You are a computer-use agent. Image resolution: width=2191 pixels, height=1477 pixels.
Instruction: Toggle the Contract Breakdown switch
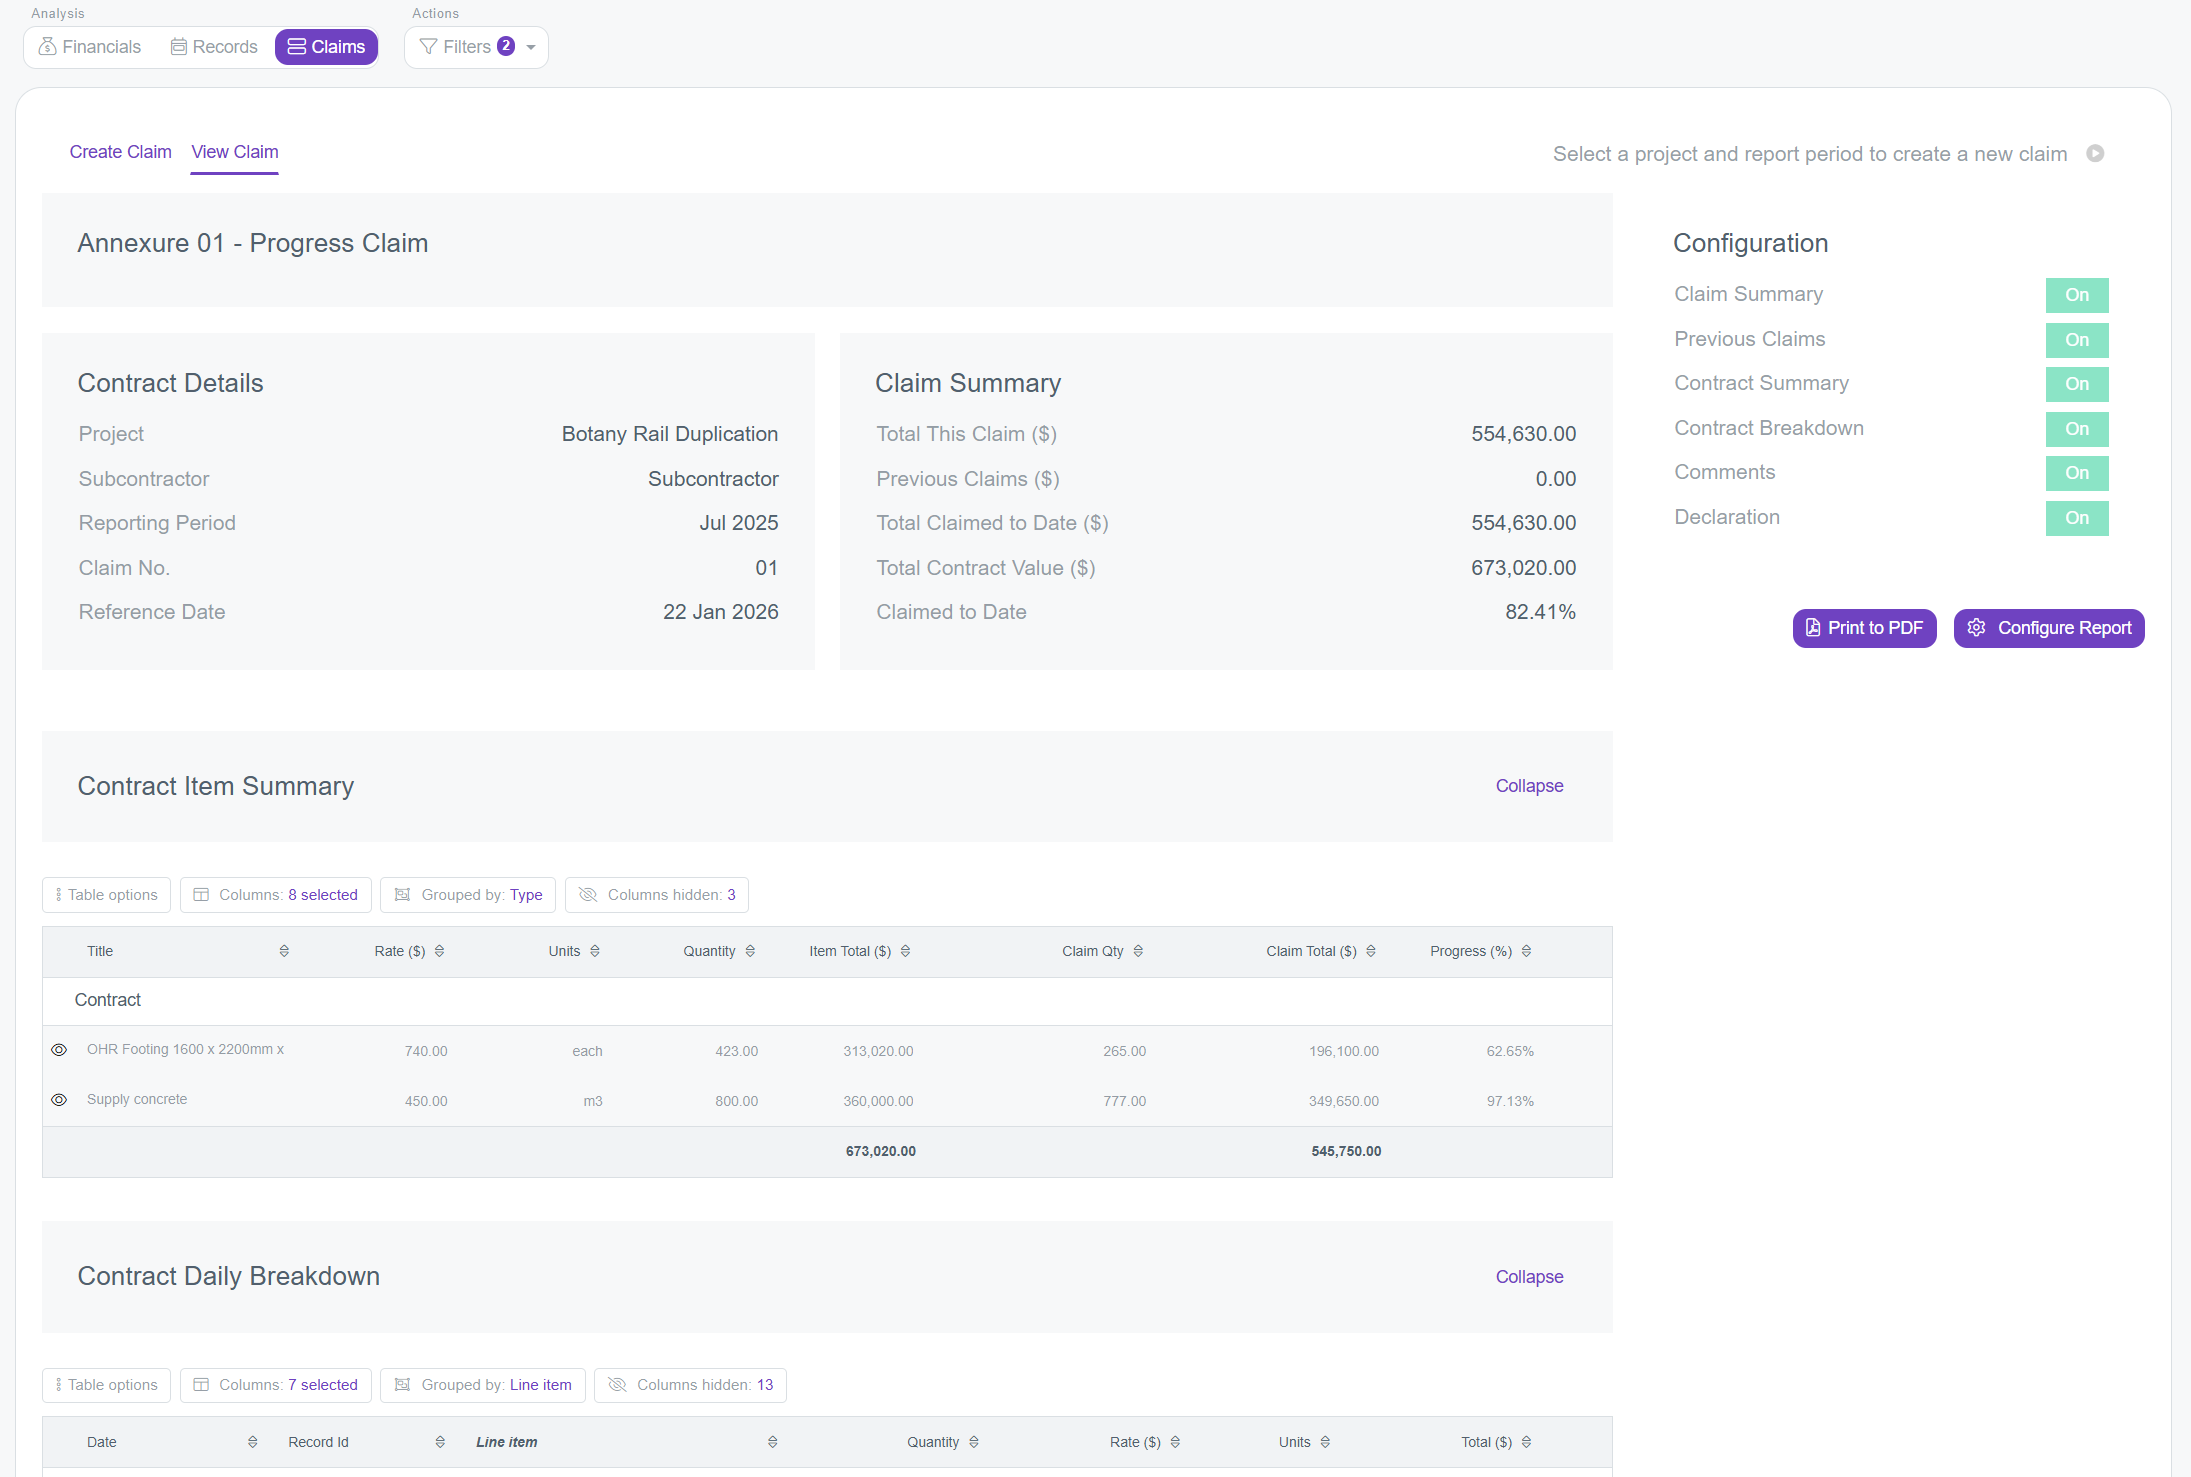(2076, 429)
